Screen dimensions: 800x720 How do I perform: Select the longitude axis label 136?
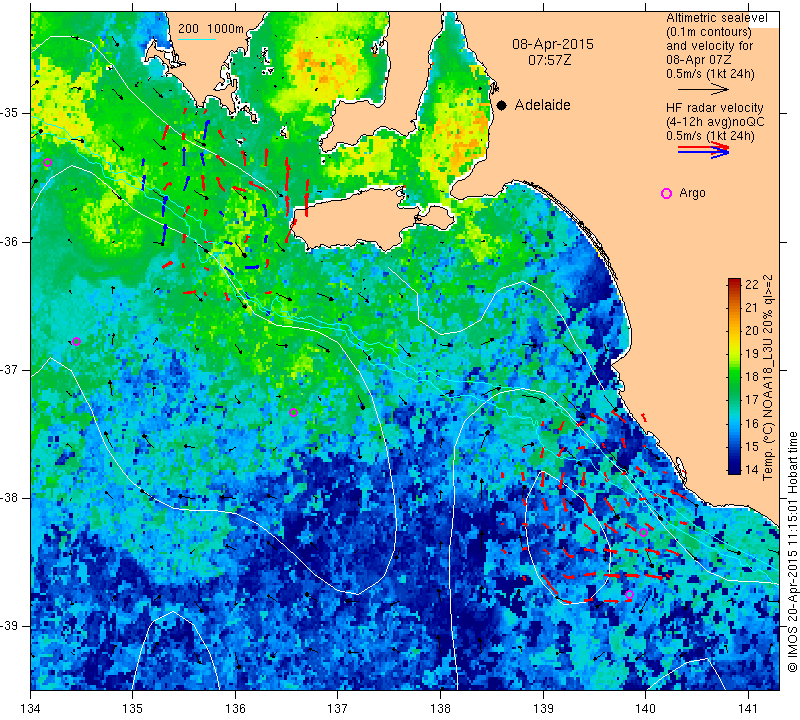[235, 709]
